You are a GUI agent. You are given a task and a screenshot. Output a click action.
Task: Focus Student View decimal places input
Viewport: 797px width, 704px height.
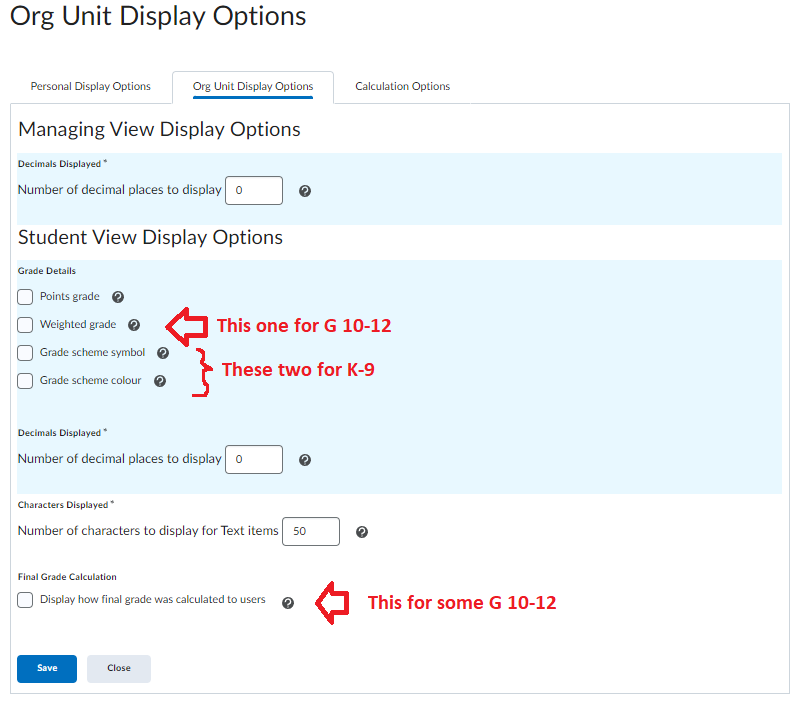[x=254, y=460]
